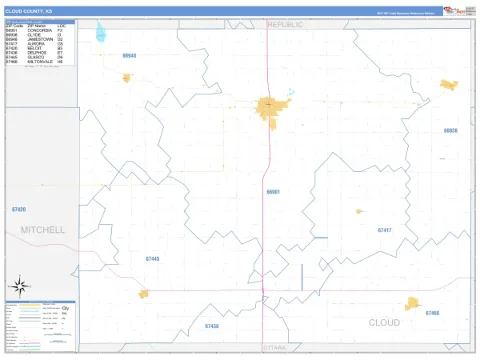
Task: Click the pink line swatch in the map legend
Action: click(x=30, y=343)
